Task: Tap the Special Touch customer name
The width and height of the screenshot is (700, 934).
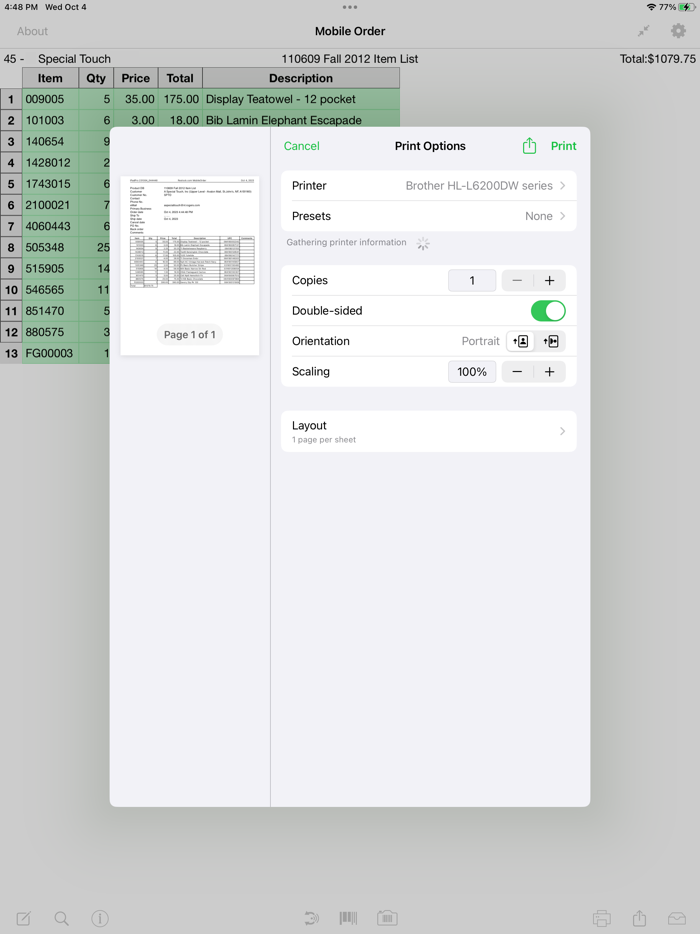Action: click(x=74, y=58)
